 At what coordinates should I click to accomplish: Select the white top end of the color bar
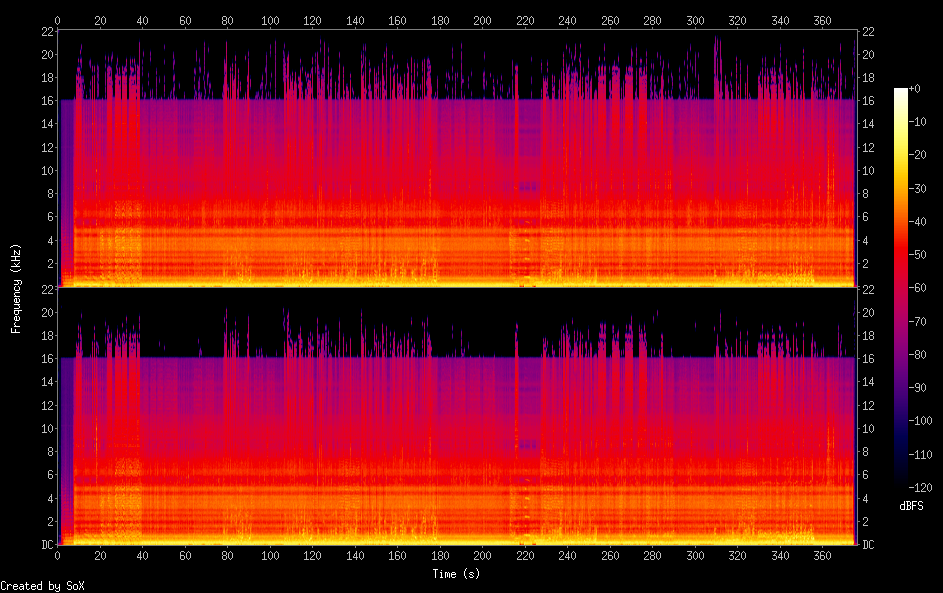(x=901, y=92)
